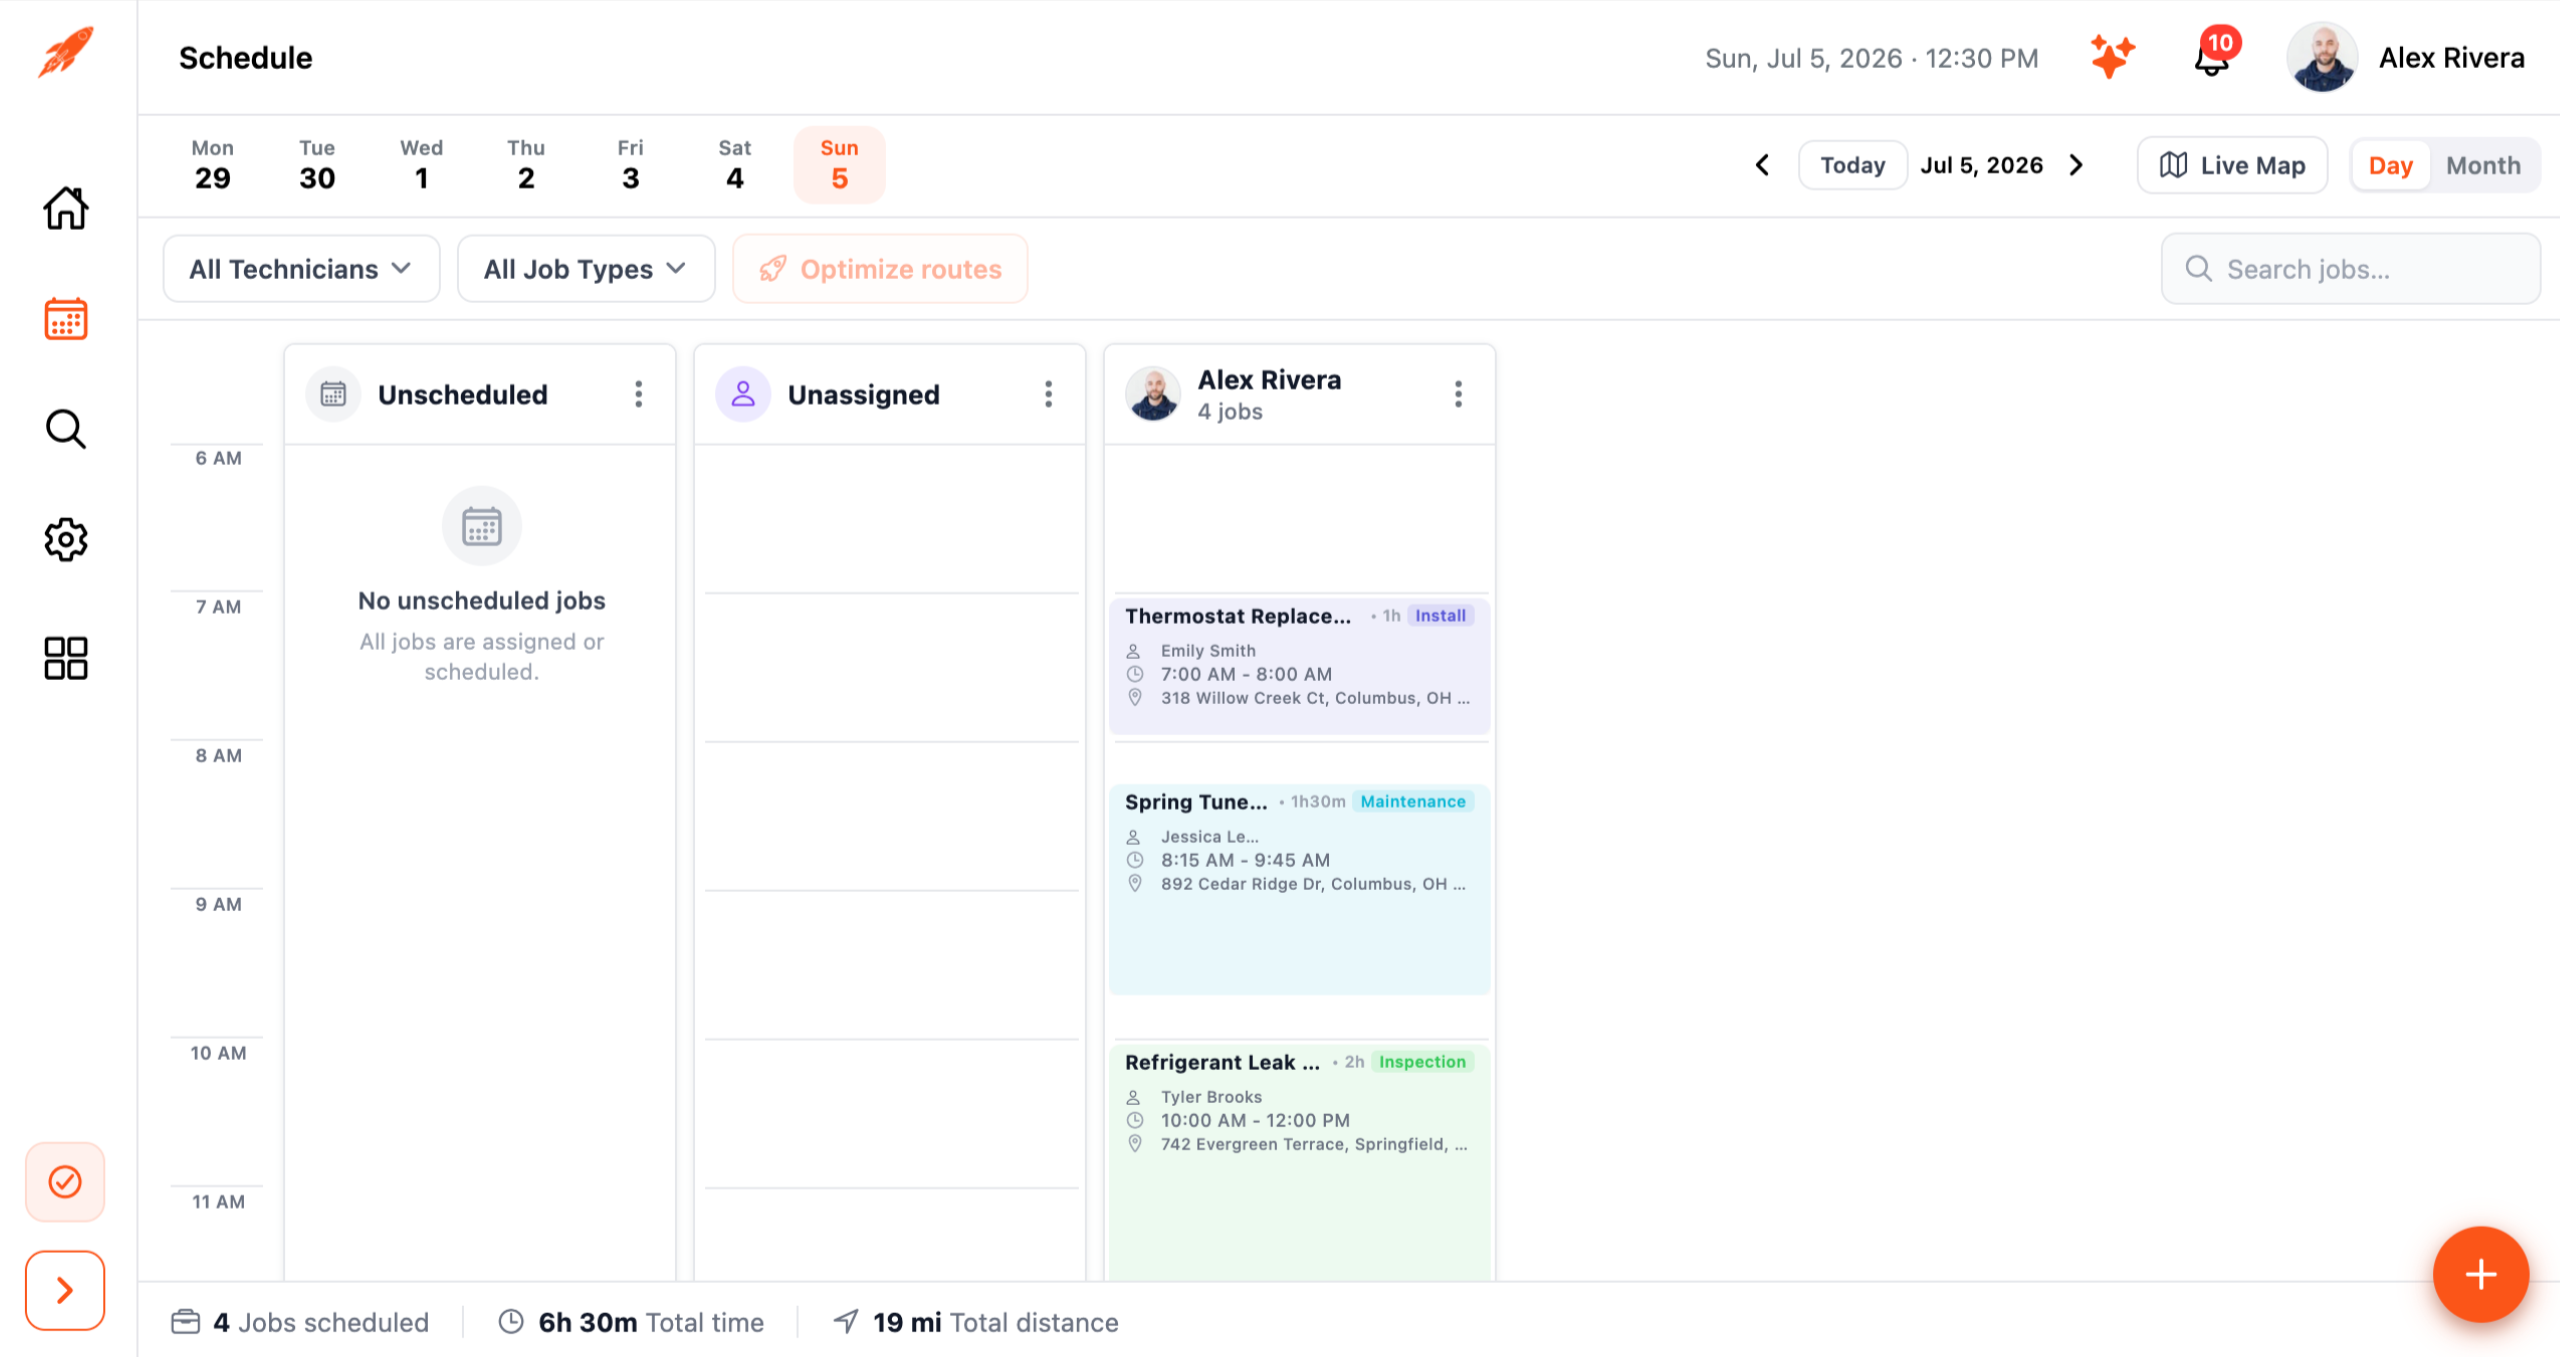The height and width of the screenshot is (1357, 2560).
Task: Open the calendar Schedule sidebar icon
Action: pyautogui.click(x=66, y=319)
